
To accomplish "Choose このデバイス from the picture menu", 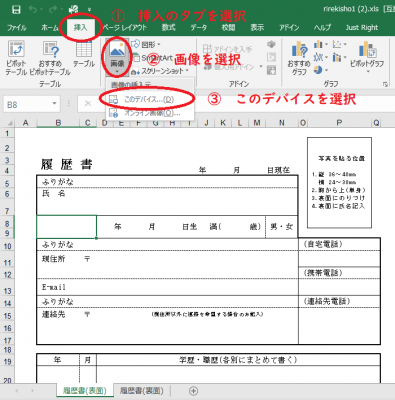I will [x=149, y=99].
